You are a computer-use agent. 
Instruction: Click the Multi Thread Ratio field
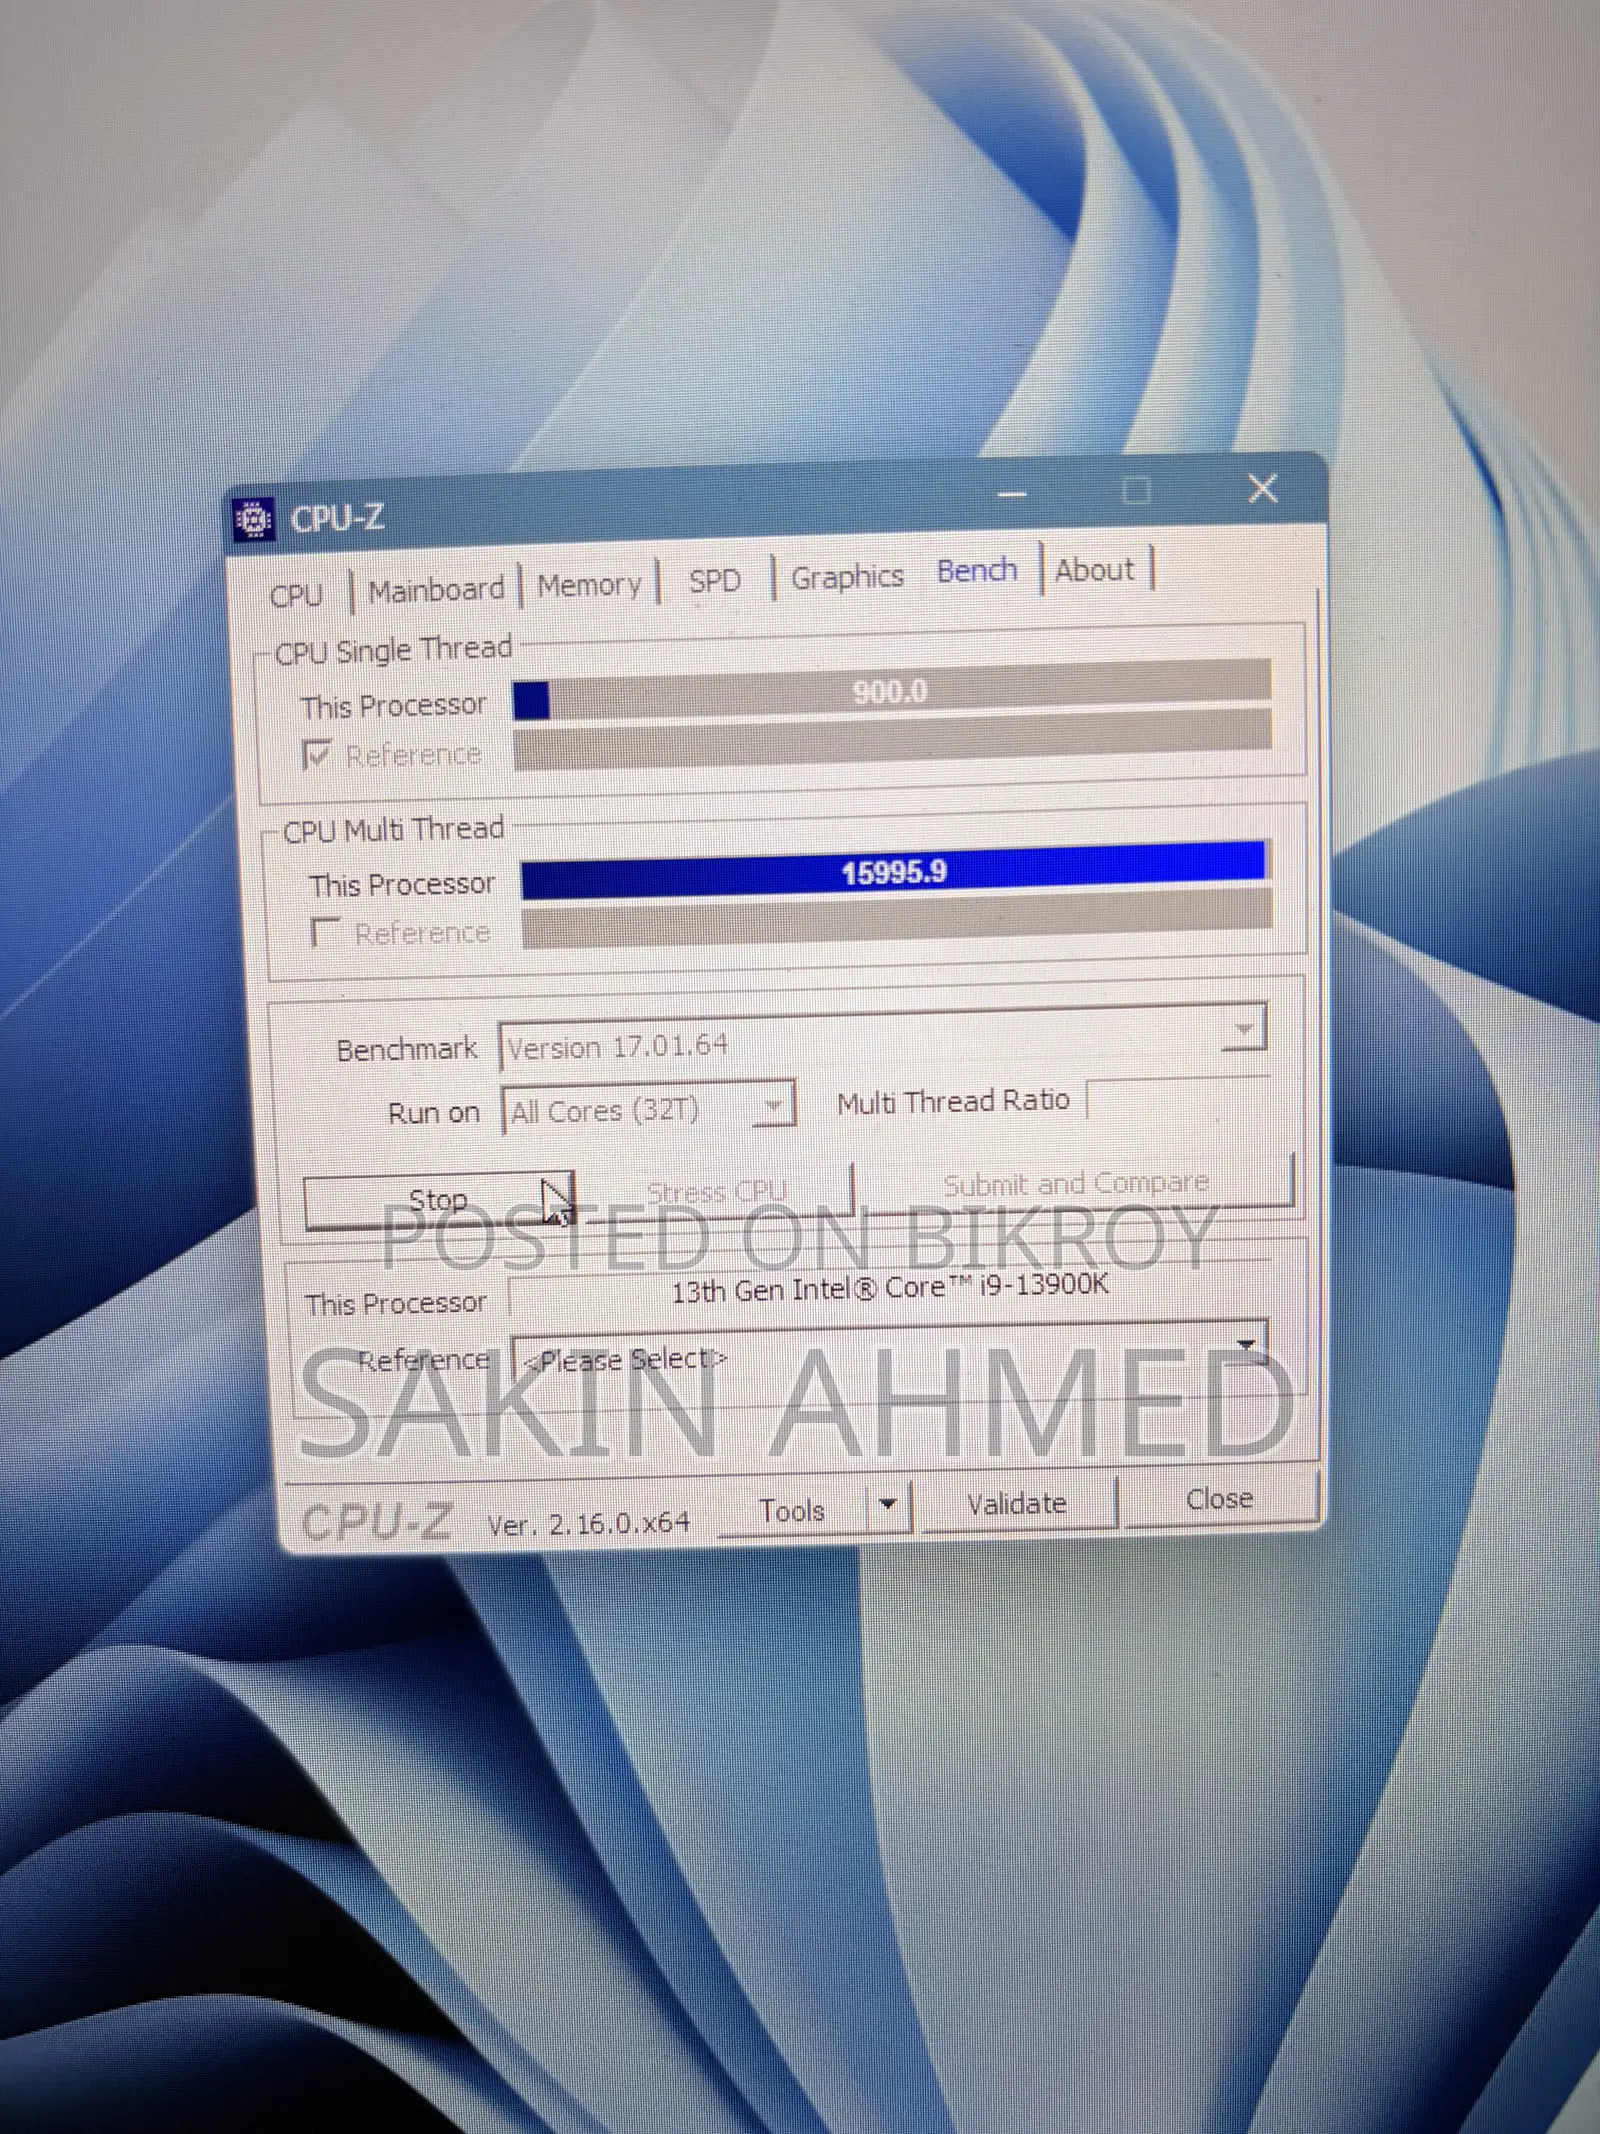pos(1177,1100)
